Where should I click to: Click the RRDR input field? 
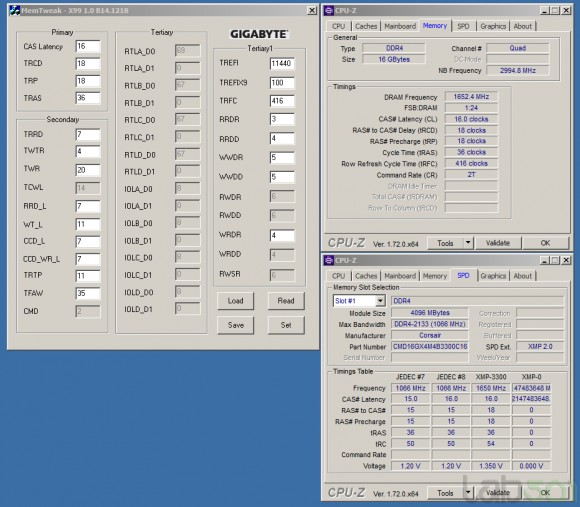pyautogui.click(x=282, y=119)
